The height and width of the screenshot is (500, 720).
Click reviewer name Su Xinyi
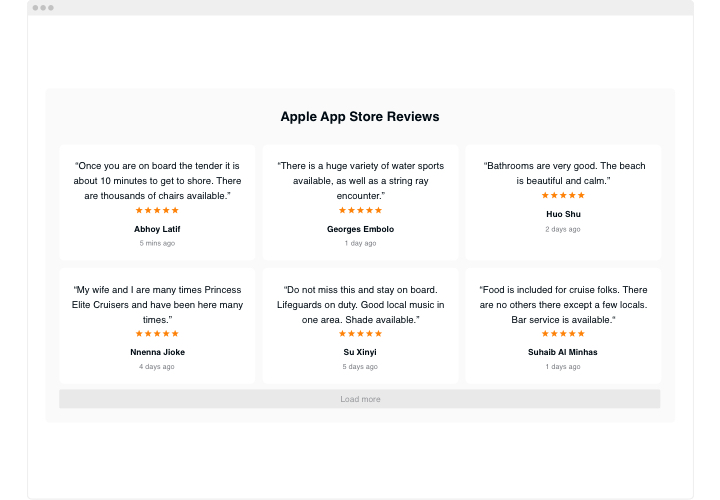click(x=360, y=352)
